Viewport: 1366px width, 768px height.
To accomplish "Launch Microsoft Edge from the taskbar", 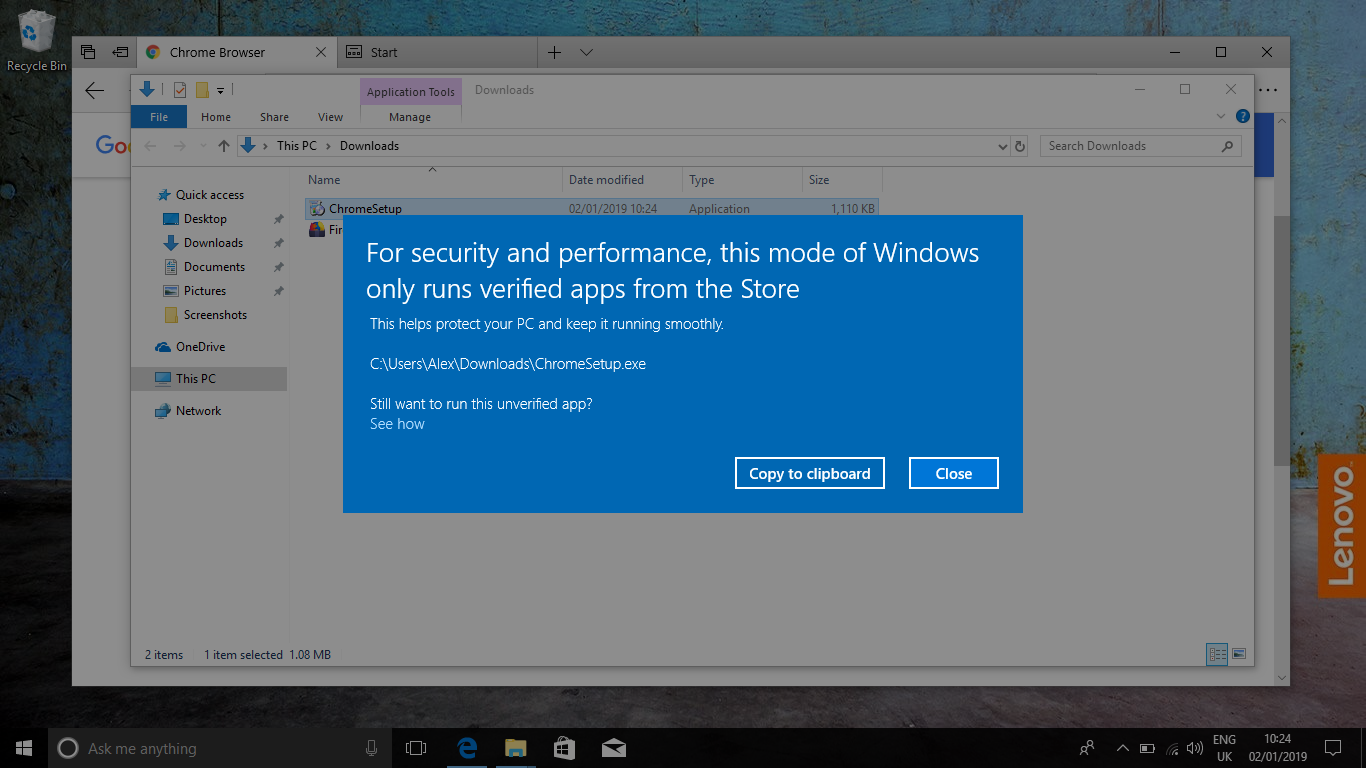I will tap(467, 747).
